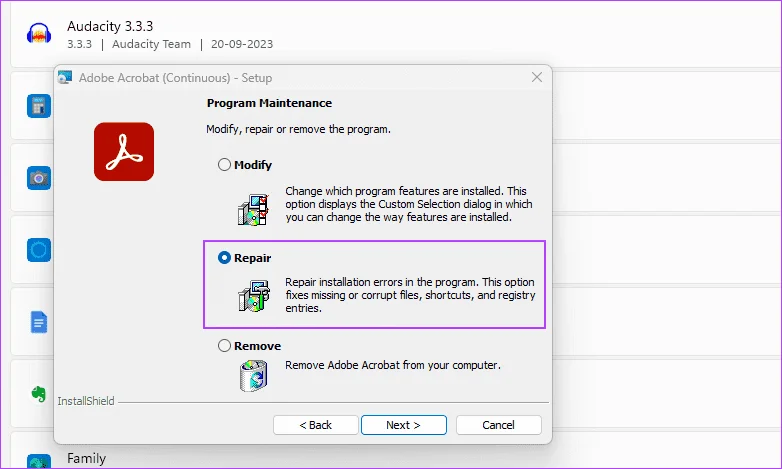
Task: Click the Audacity 3.3.3 app name
Action: (110, 26)
